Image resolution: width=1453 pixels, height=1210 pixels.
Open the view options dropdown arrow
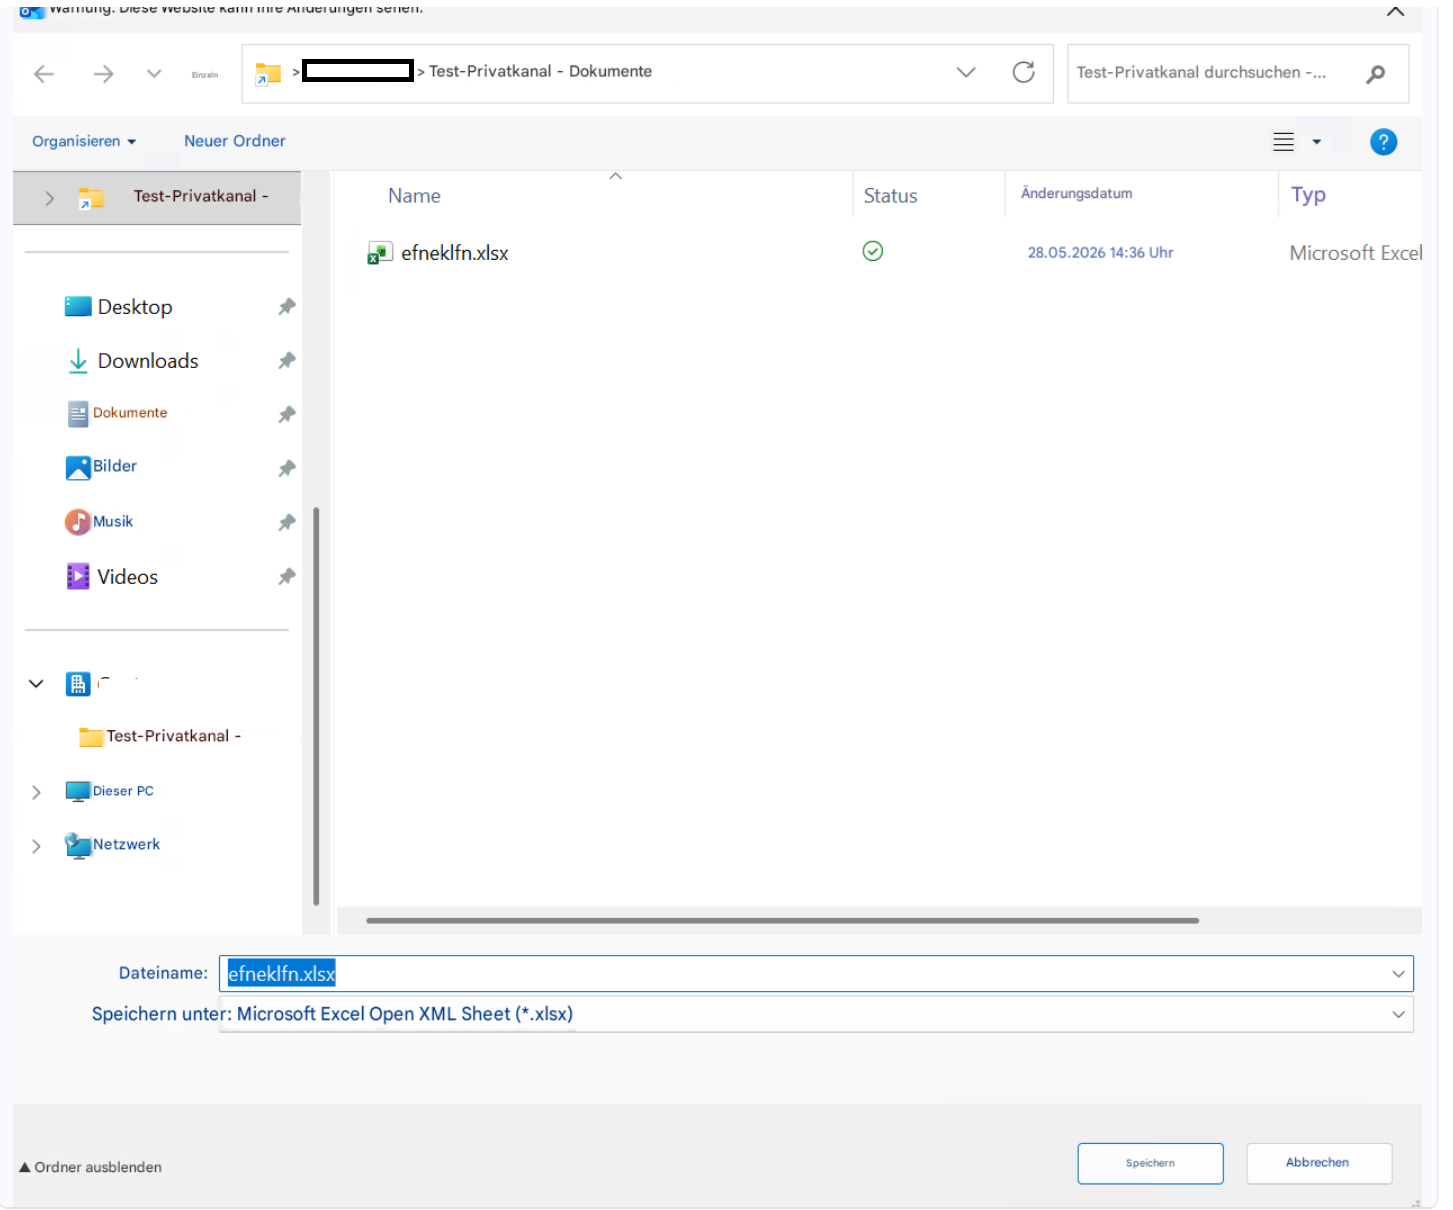tap(1317, 142)
